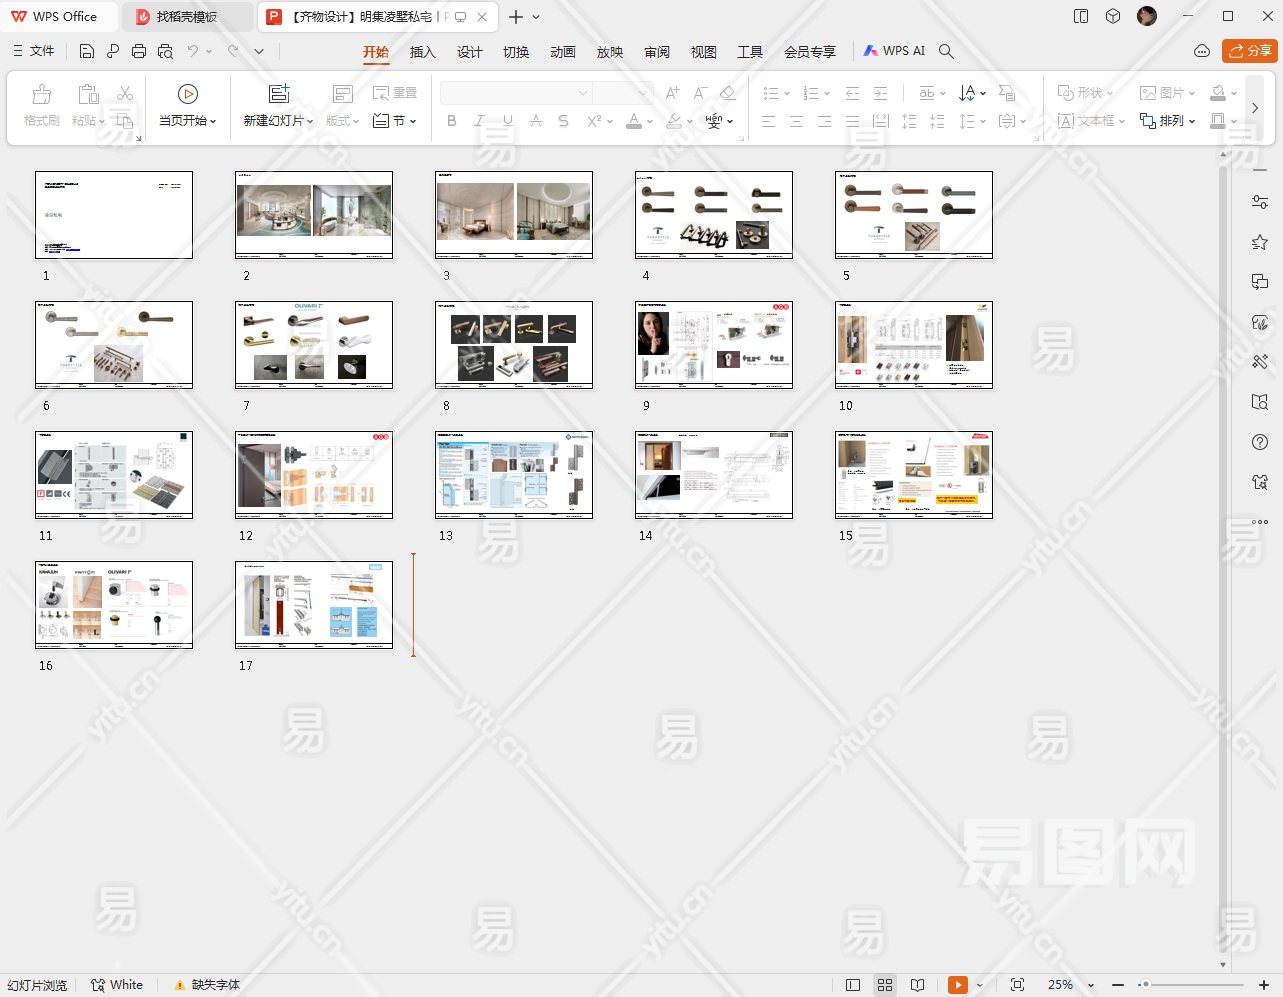Click fit-to-window icon in status bar

click(x=1017, y=985)
